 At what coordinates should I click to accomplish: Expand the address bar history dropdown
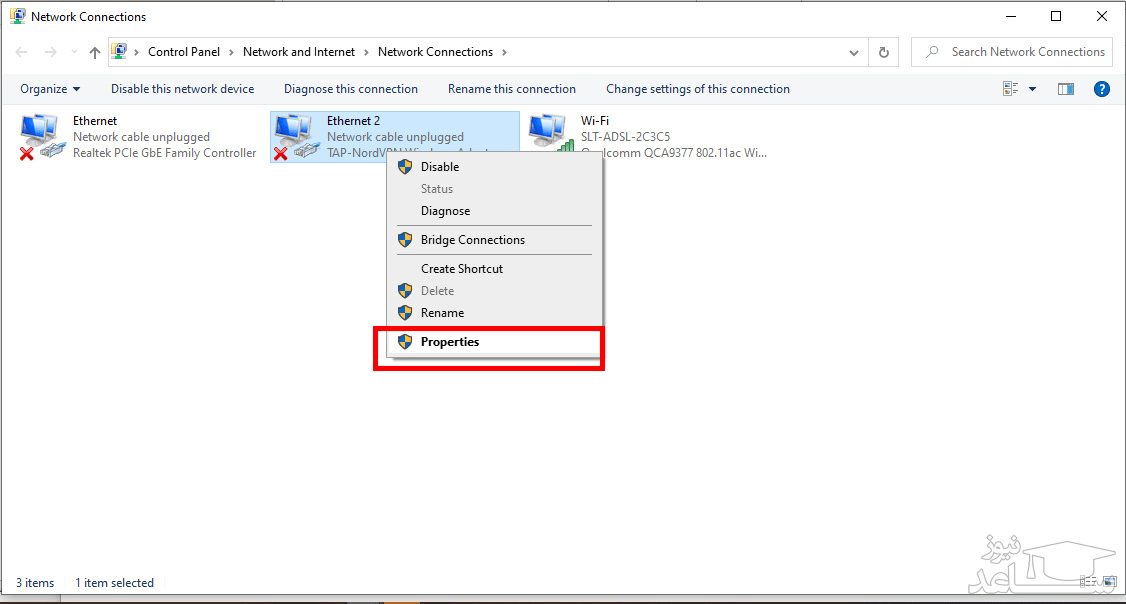coord(853,52)
